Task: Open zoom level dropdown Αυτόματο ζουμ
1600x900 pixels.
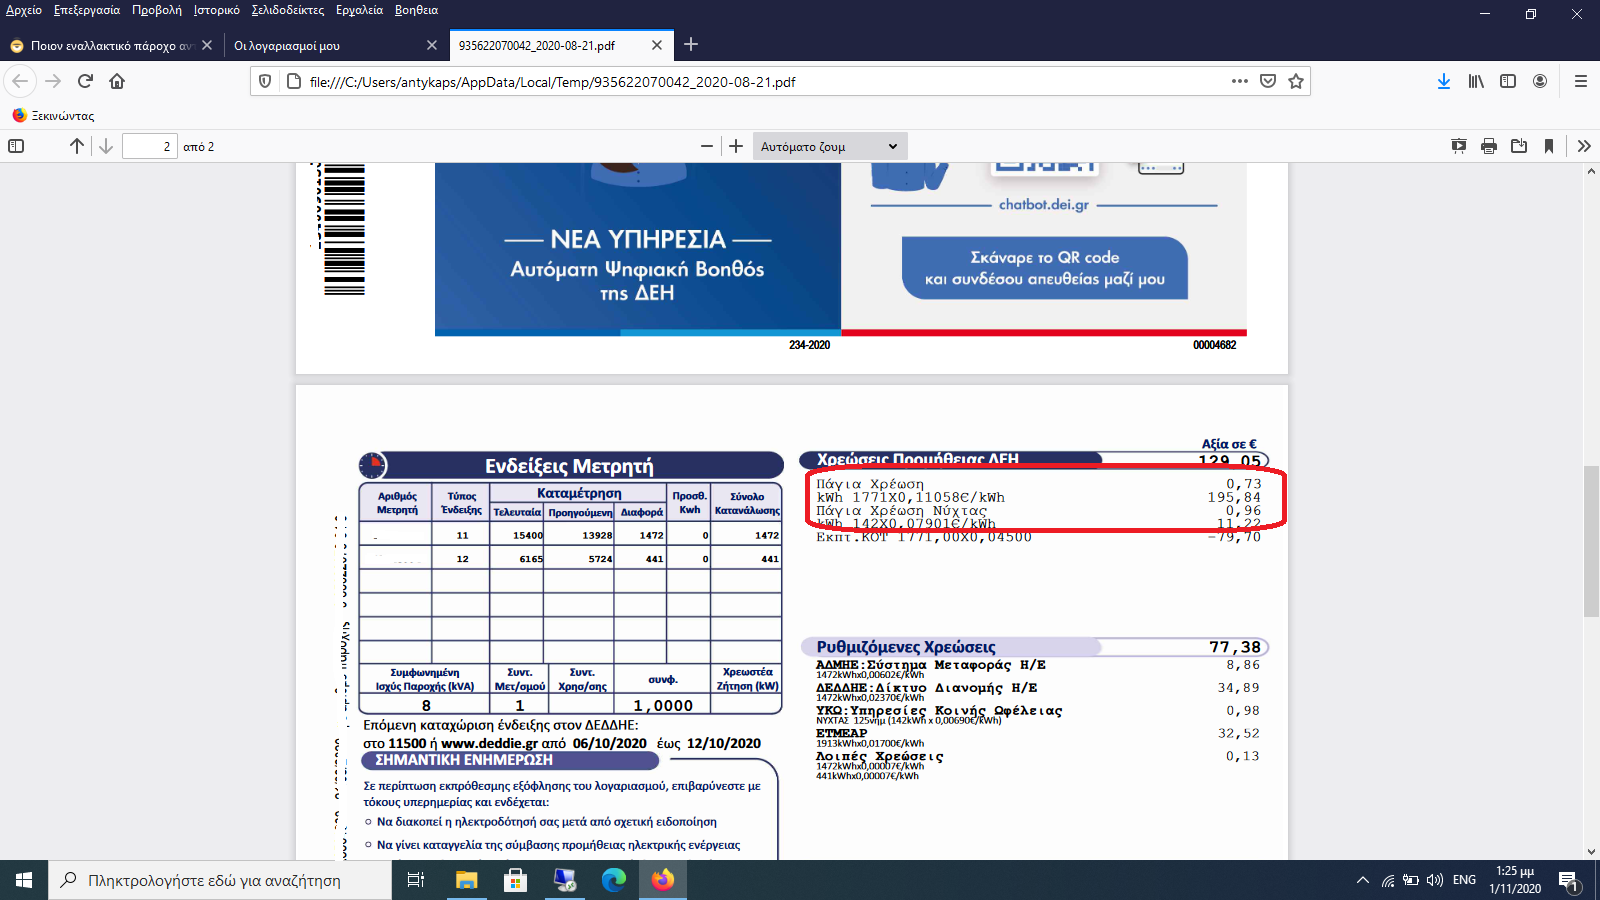Action: pyautogui.click(x=830, y=146)
